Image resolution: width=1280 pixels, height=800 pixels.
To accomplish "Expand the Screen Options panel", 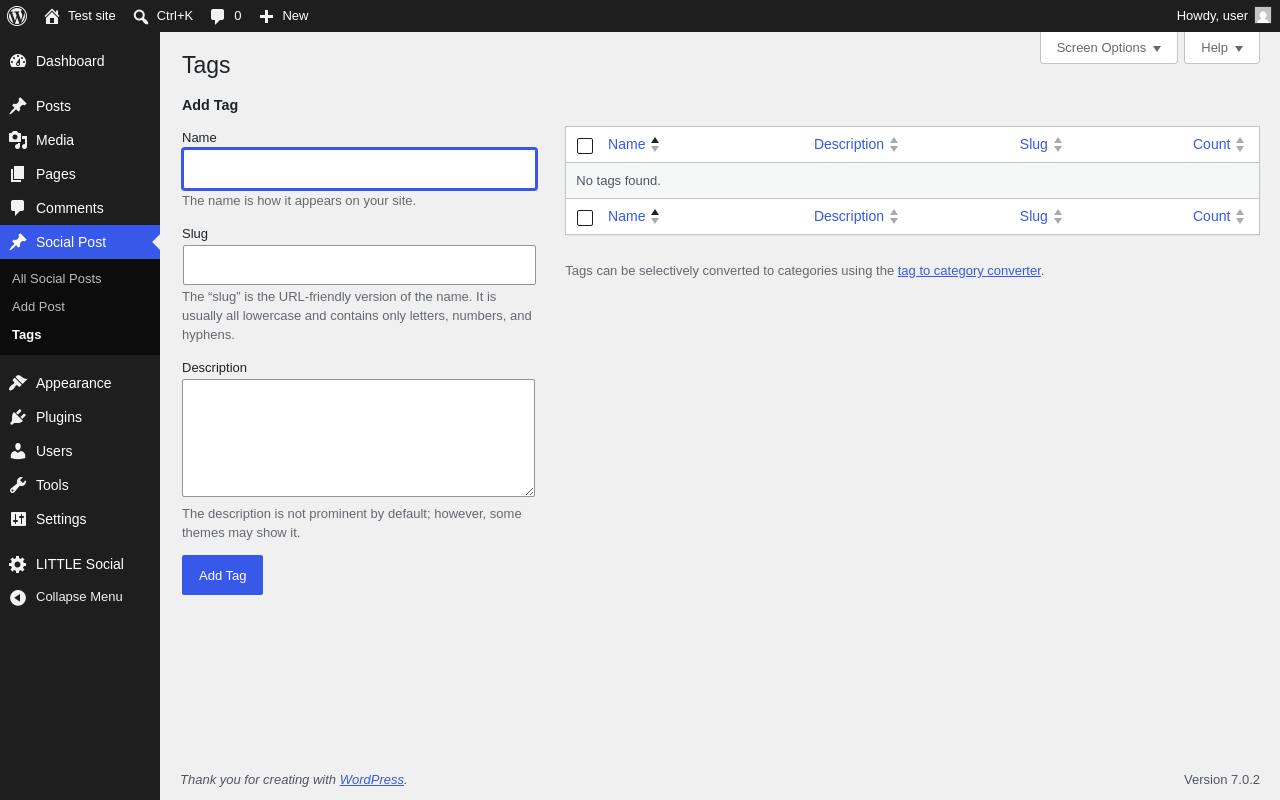I will [1109, 47].
